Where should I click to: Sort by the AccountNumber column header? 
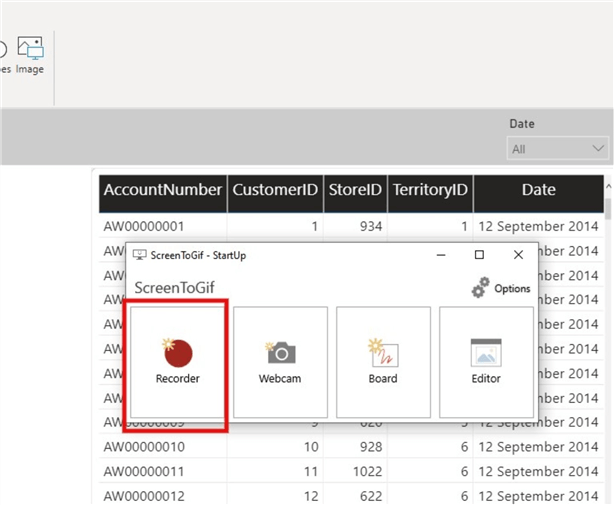tap(163, 190)
